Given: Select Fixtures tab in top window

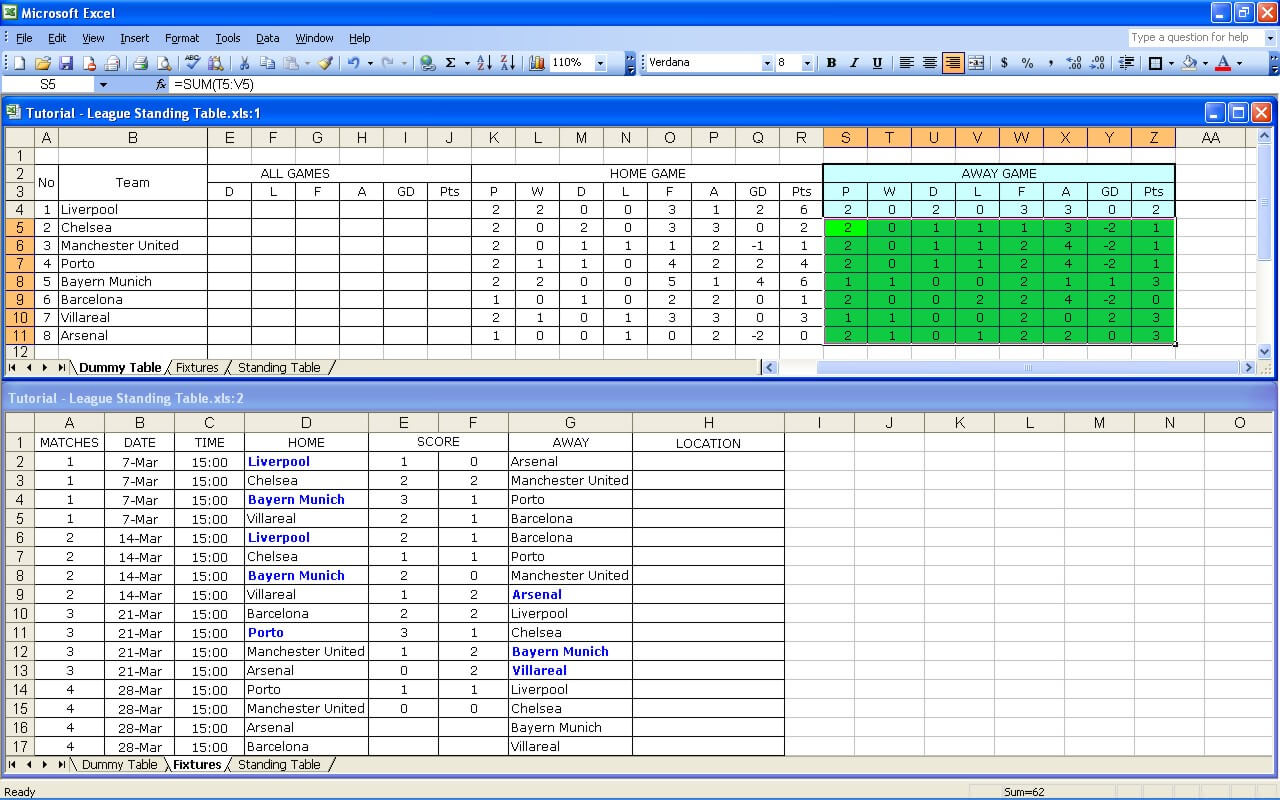Looking at the screenshot, I should (x=197, y=368).
